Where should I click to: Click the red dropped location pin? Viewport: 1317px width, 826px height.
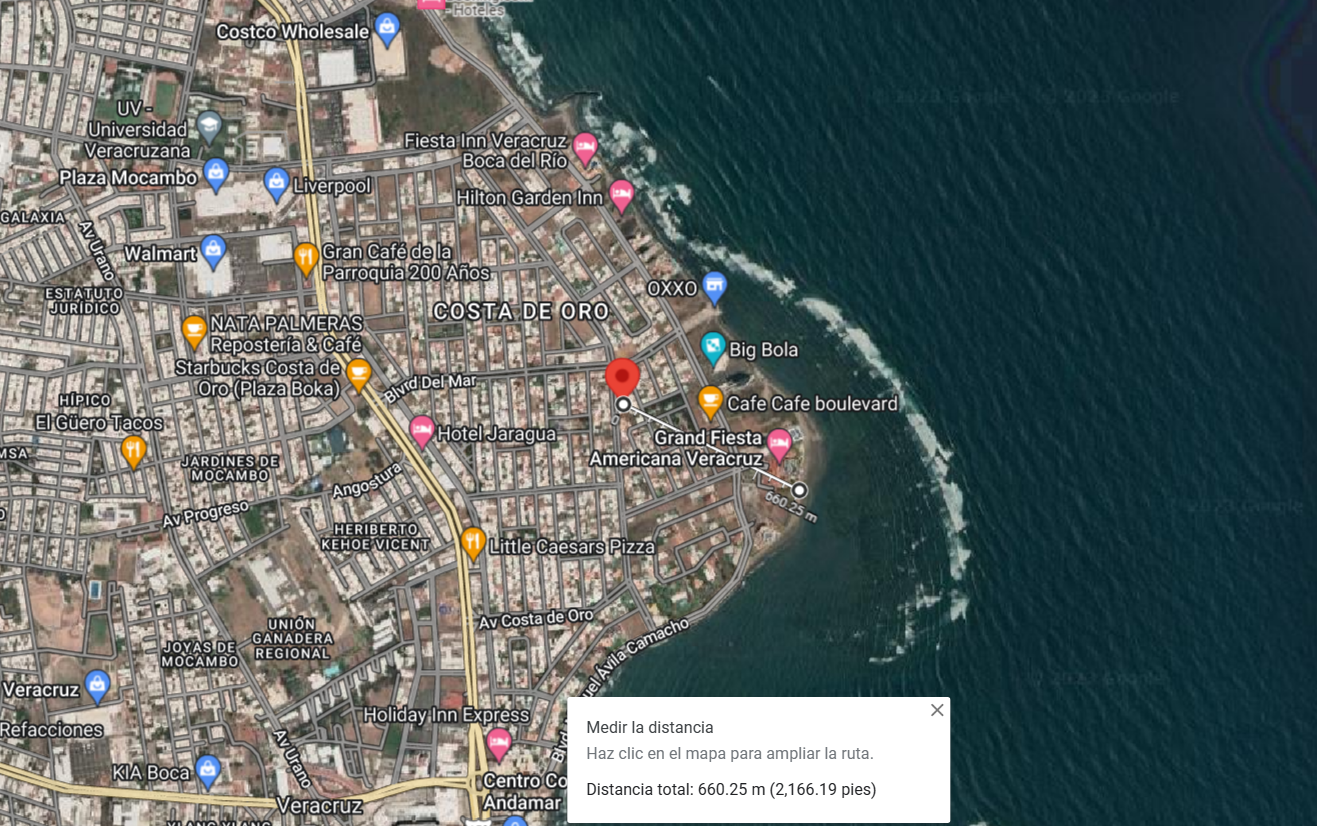click(x=623, y=378)
